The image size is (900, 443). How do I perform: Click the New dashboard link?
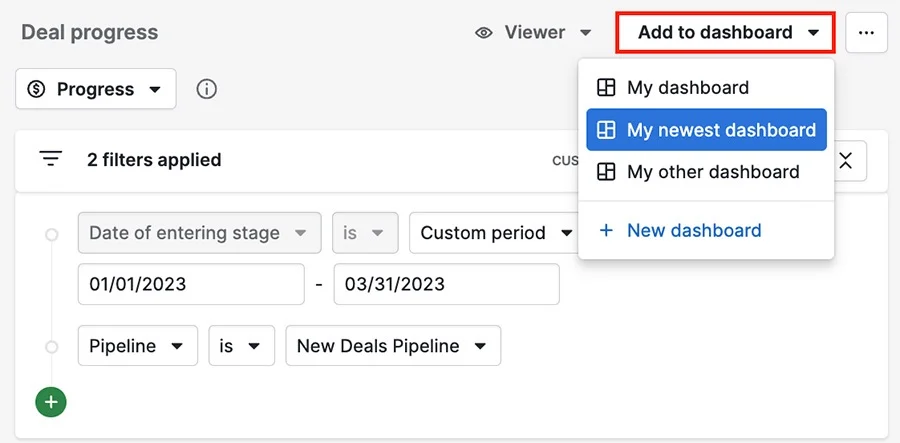pyautogui.click(x=693, y=231)
